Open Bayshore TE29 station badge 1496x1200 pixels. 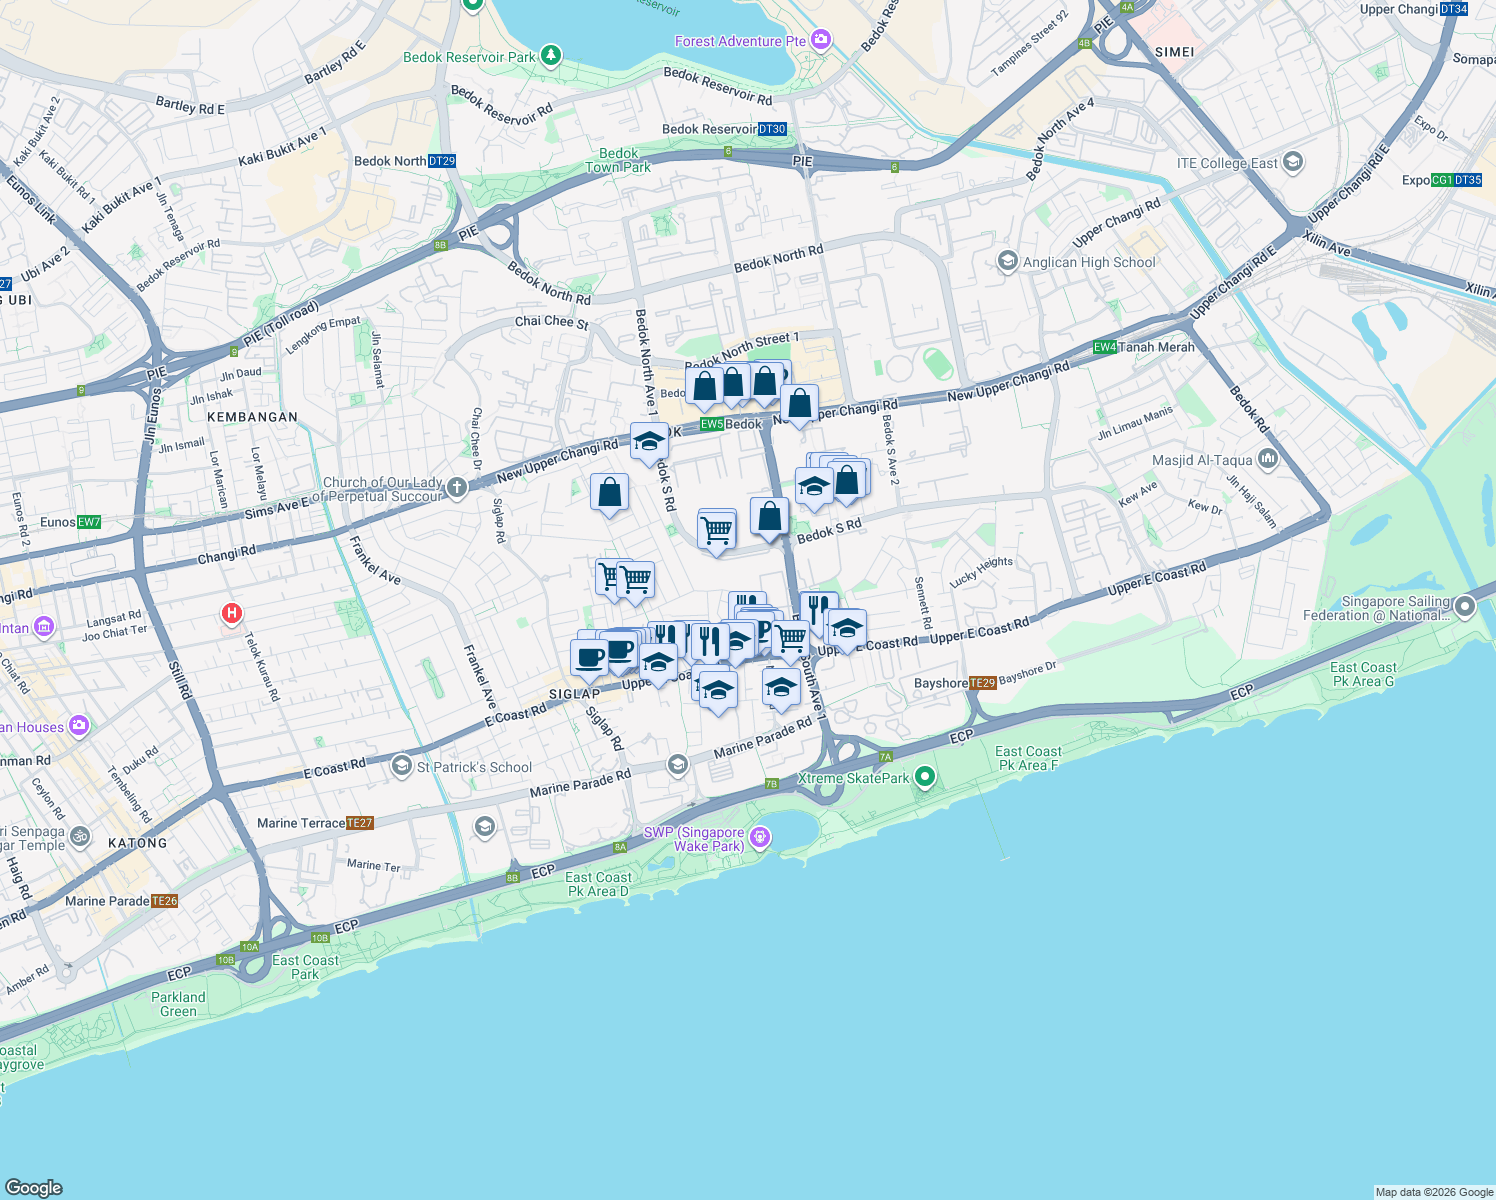click(x=983, y=683)
